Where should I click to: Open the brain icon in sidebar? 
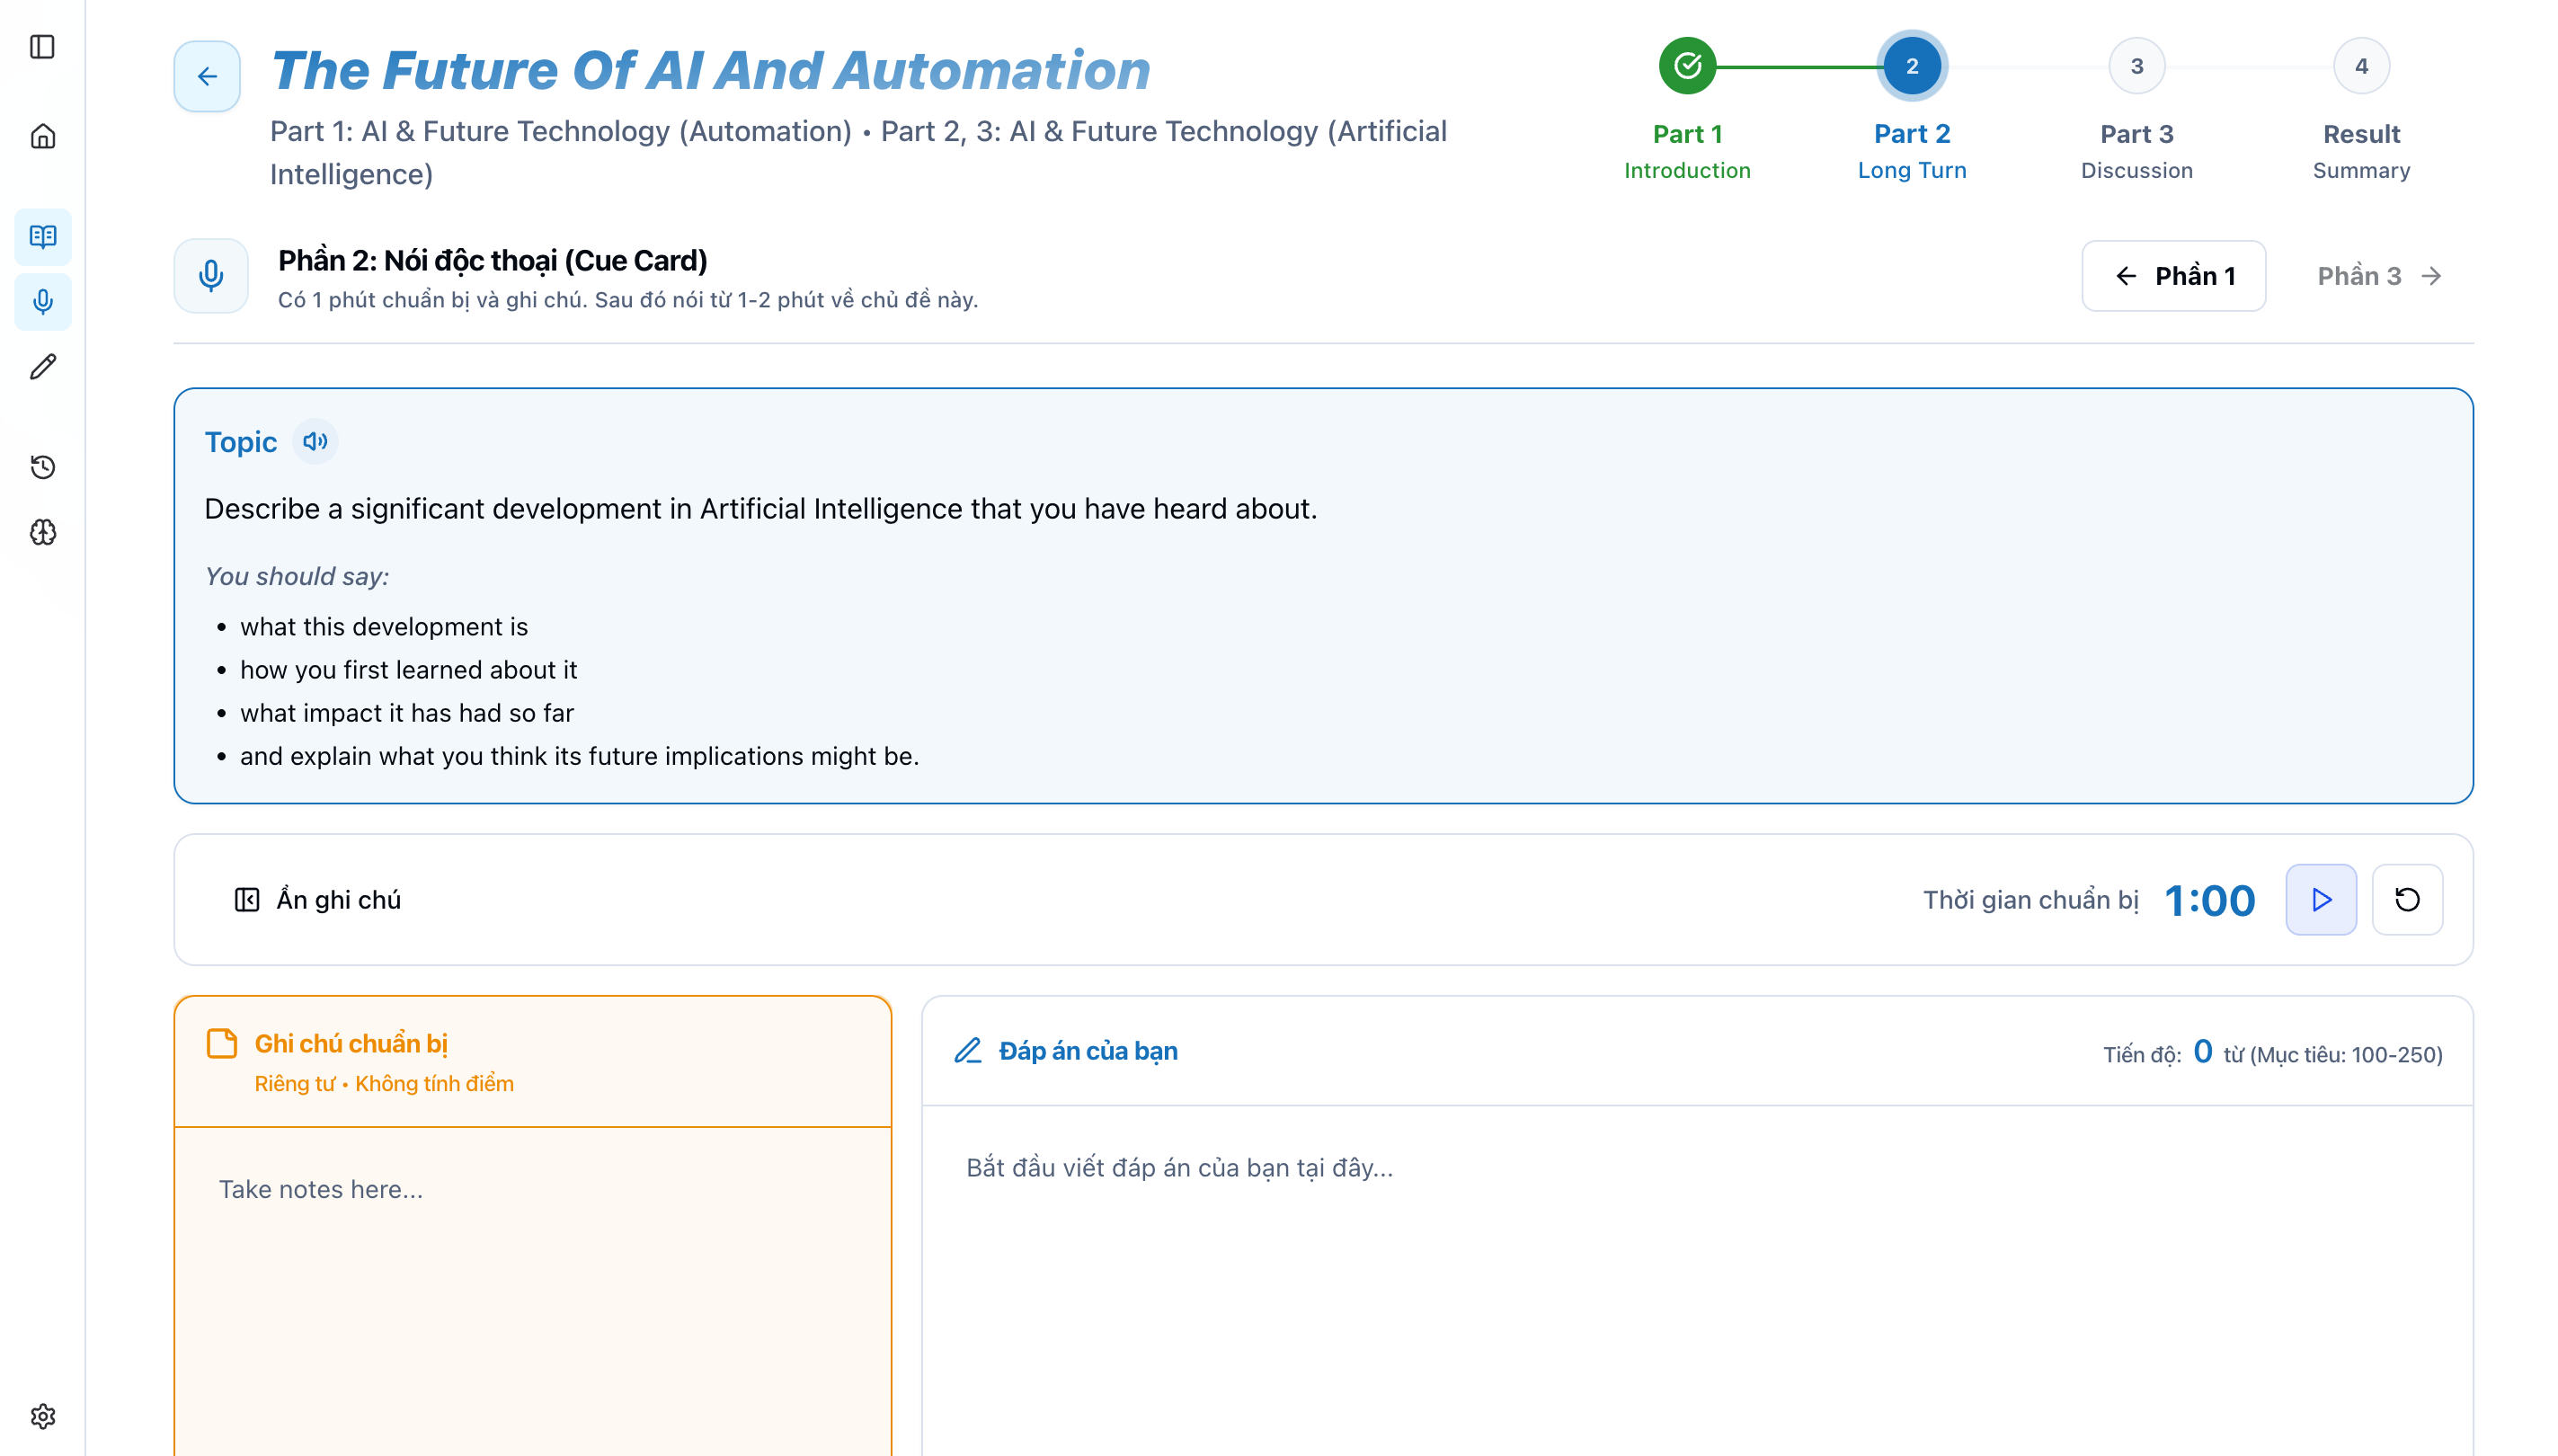42,532
